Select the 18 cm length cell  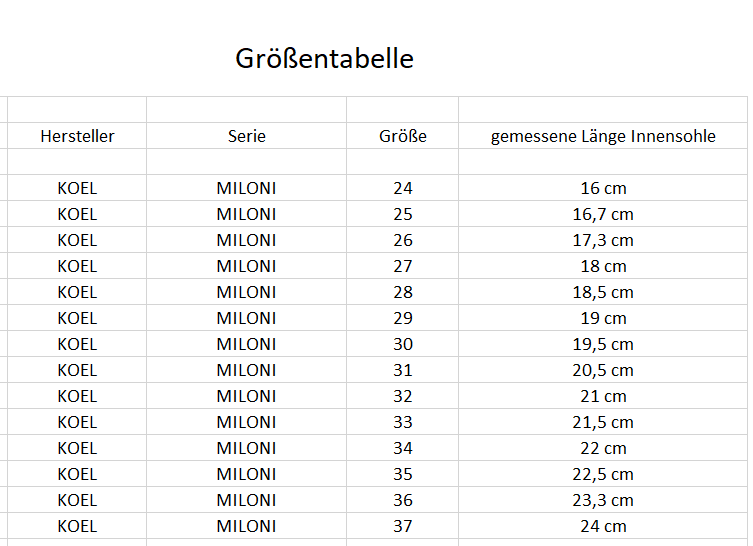tap(603, 266)
